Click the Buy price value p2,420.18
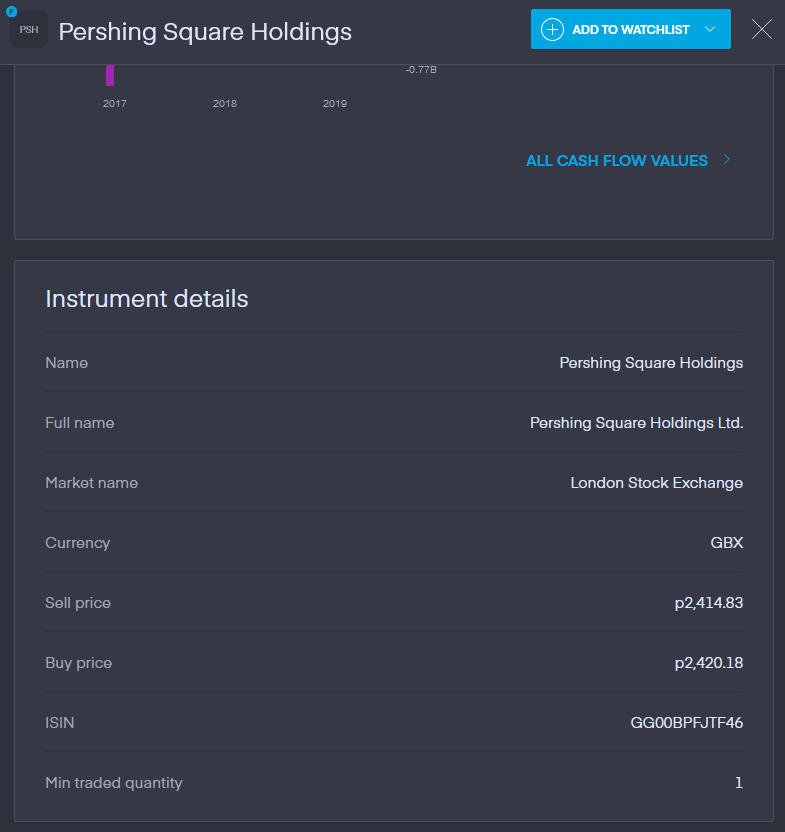This screenshot has height=832, width=785. coord(709,663)
